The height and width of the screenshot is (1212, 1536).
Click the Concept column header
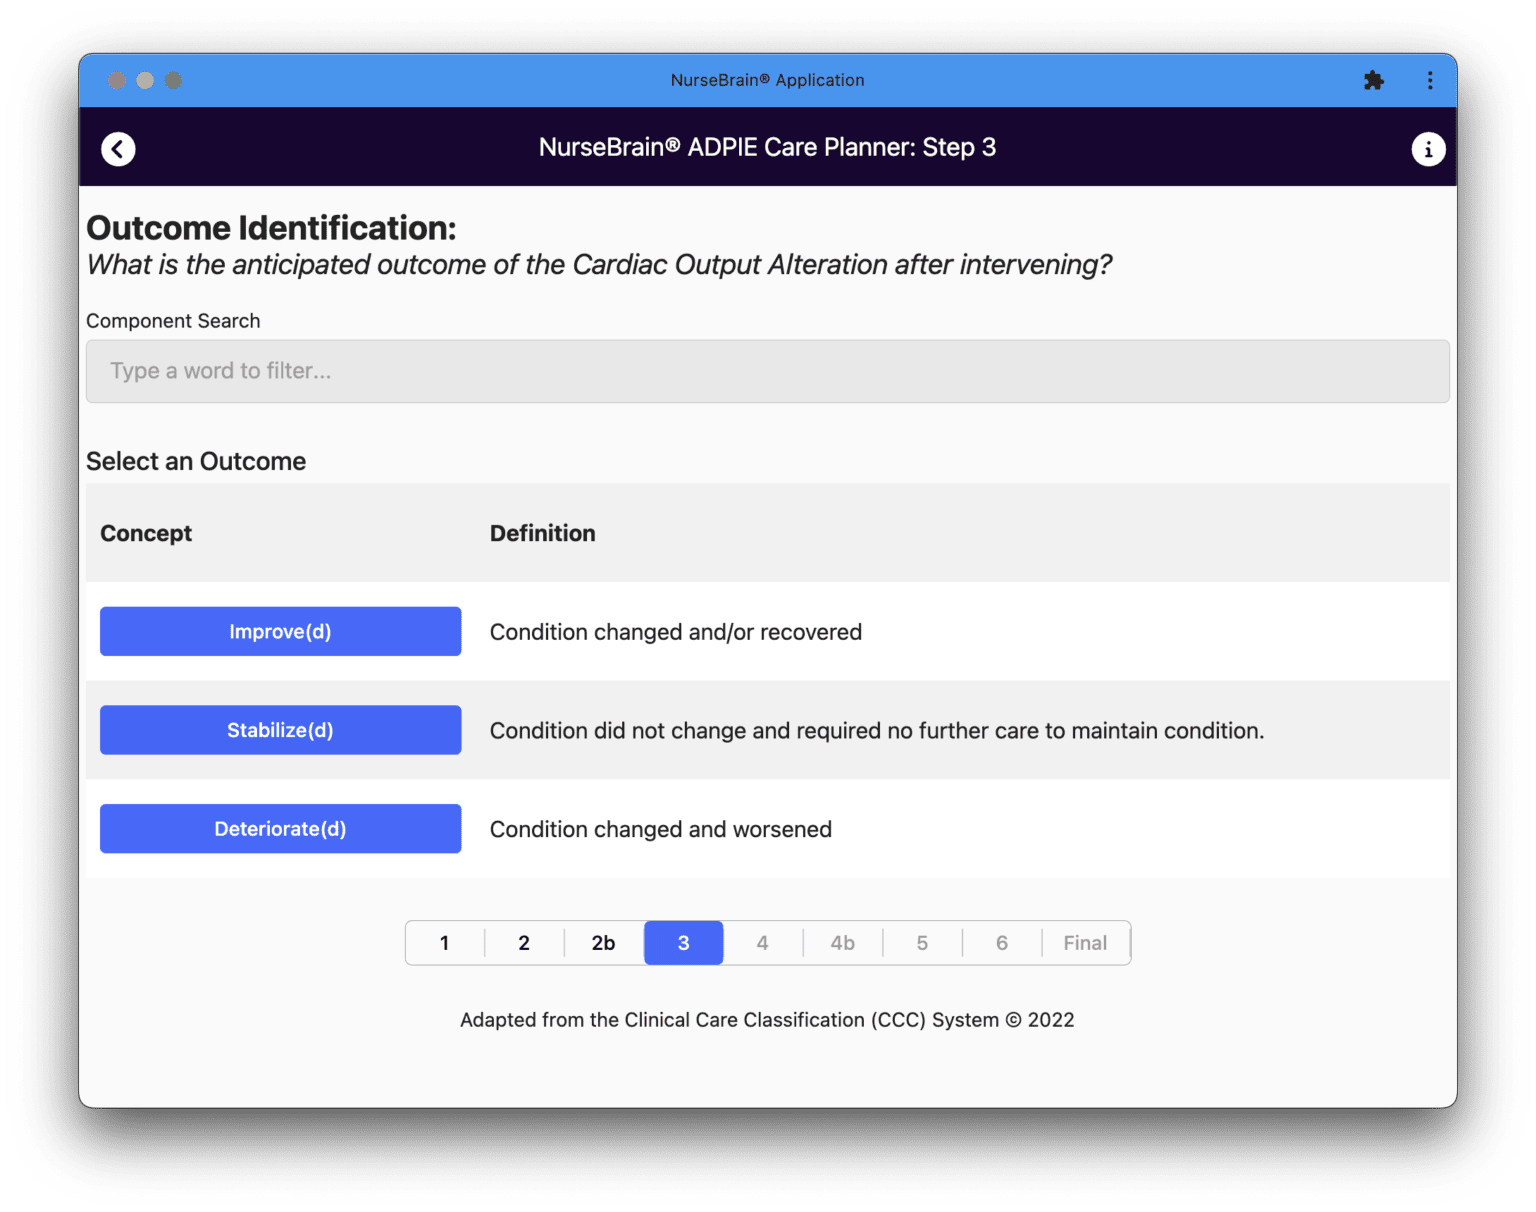click(146, 533)
